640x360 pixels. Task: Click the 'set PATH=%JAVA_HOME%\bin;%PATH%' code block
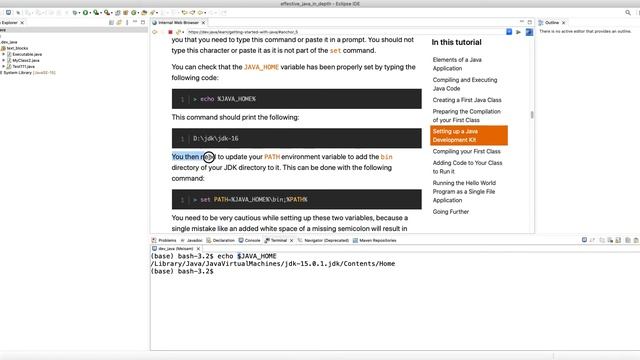pos(296,200)
